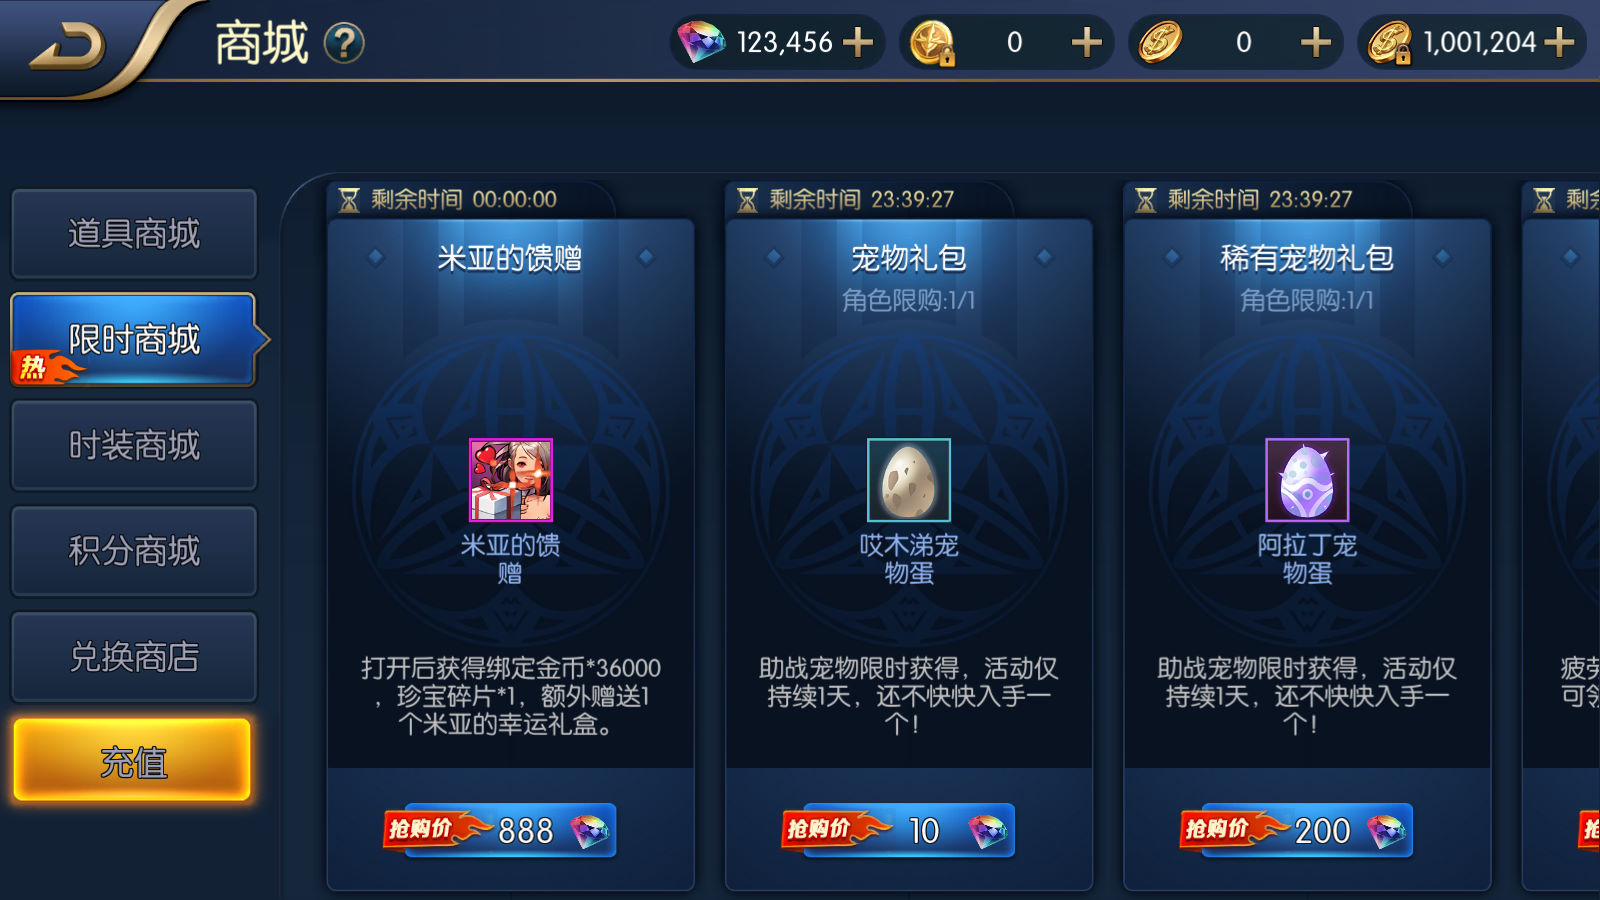Select the 哎木涕 pet egg icon
Image resolution: width=1600 pixels, height=900 pixels.
point(909,480)
